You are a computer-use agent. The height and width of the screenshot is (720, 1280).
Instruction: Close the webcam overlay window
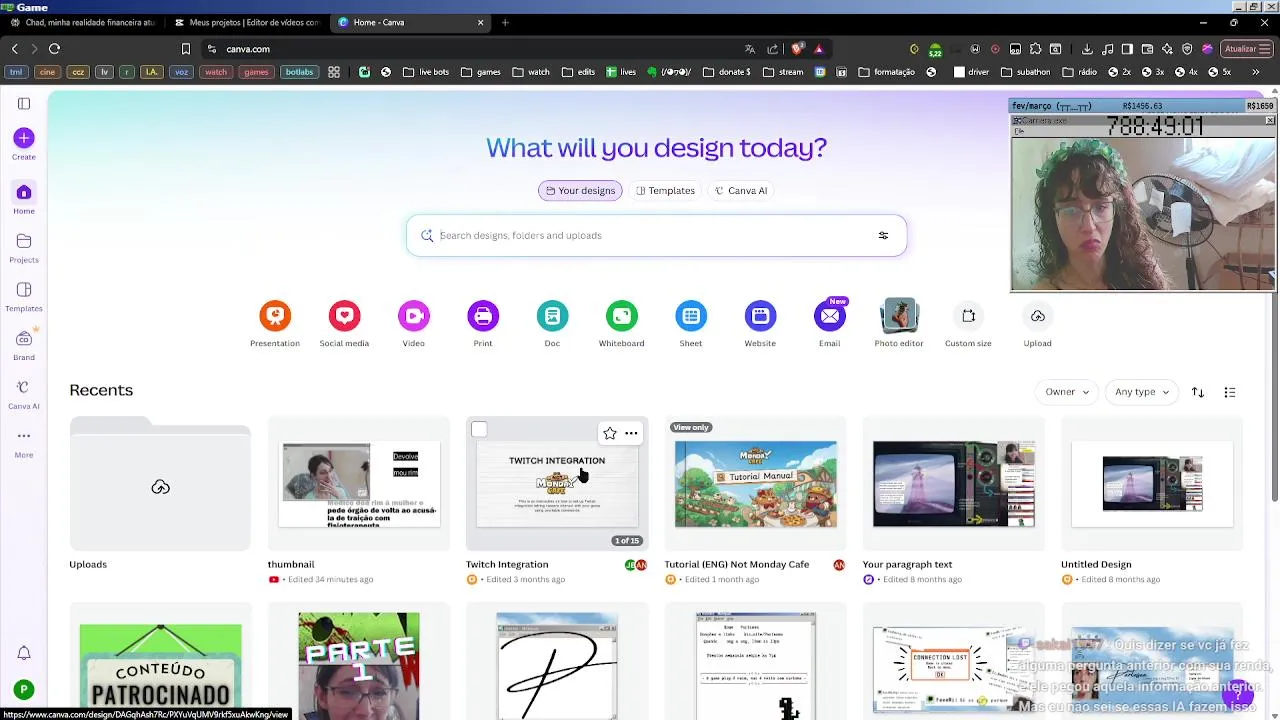1269,121
